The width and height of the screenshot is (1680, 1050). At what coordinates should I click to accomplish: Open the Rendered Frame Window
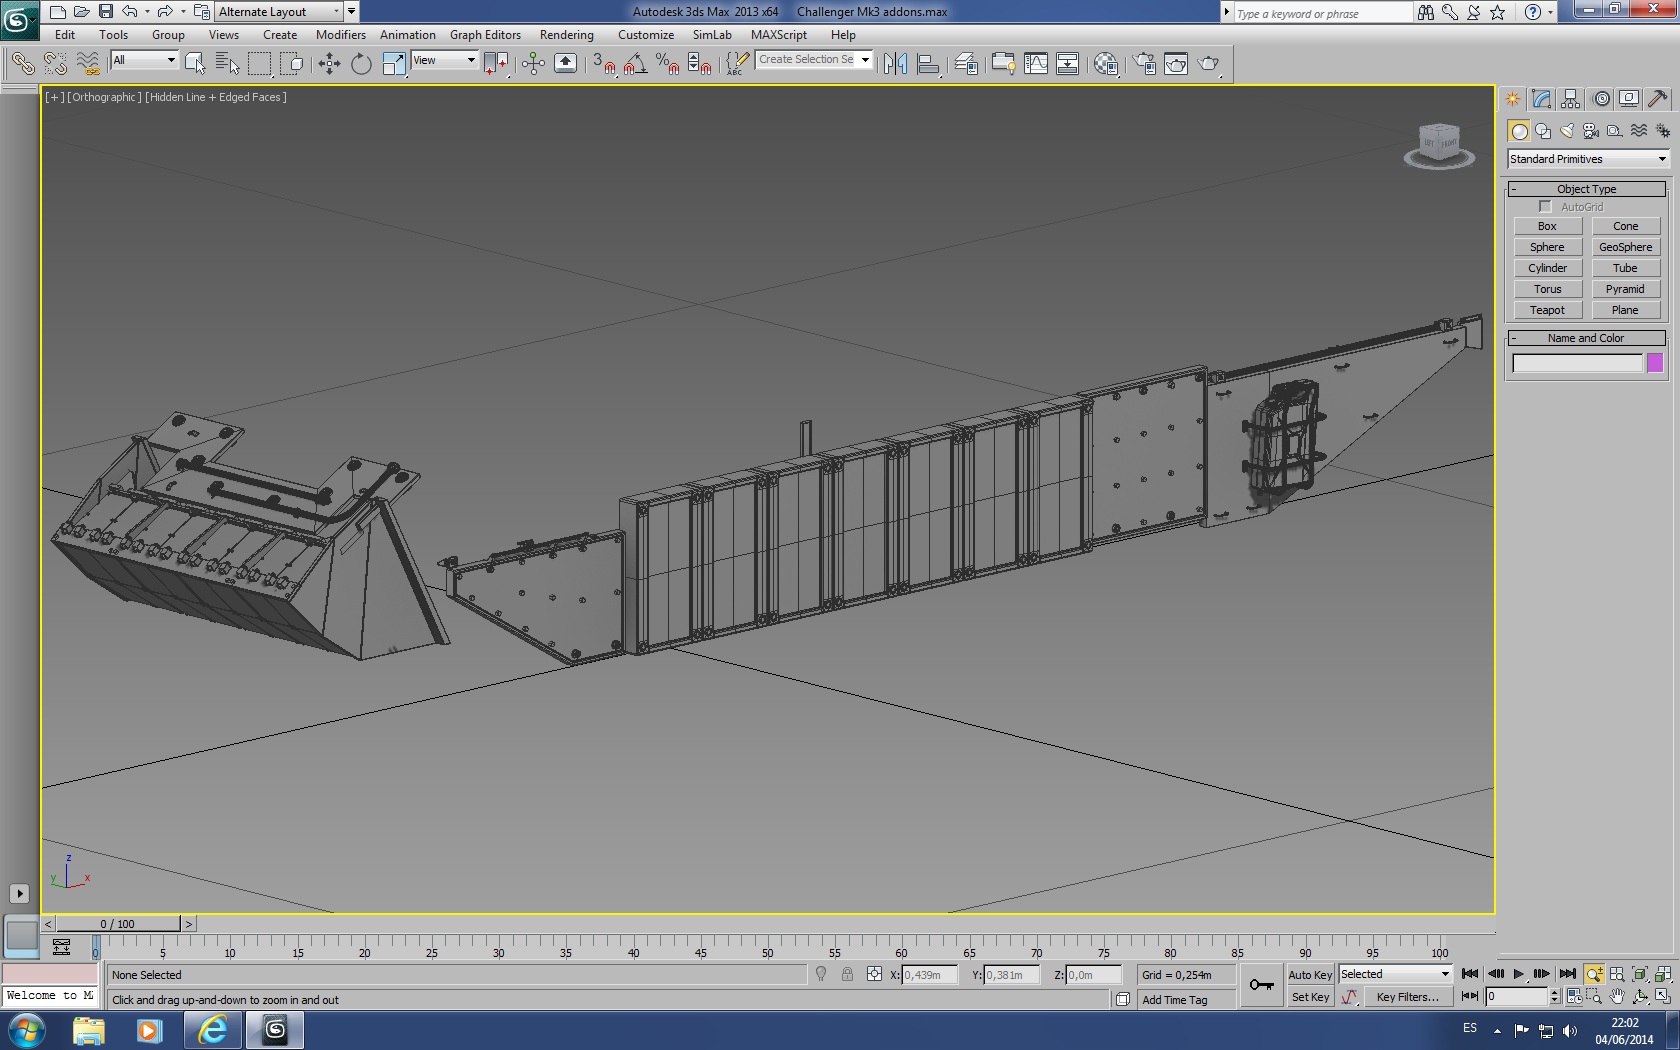coord(1176,64)
